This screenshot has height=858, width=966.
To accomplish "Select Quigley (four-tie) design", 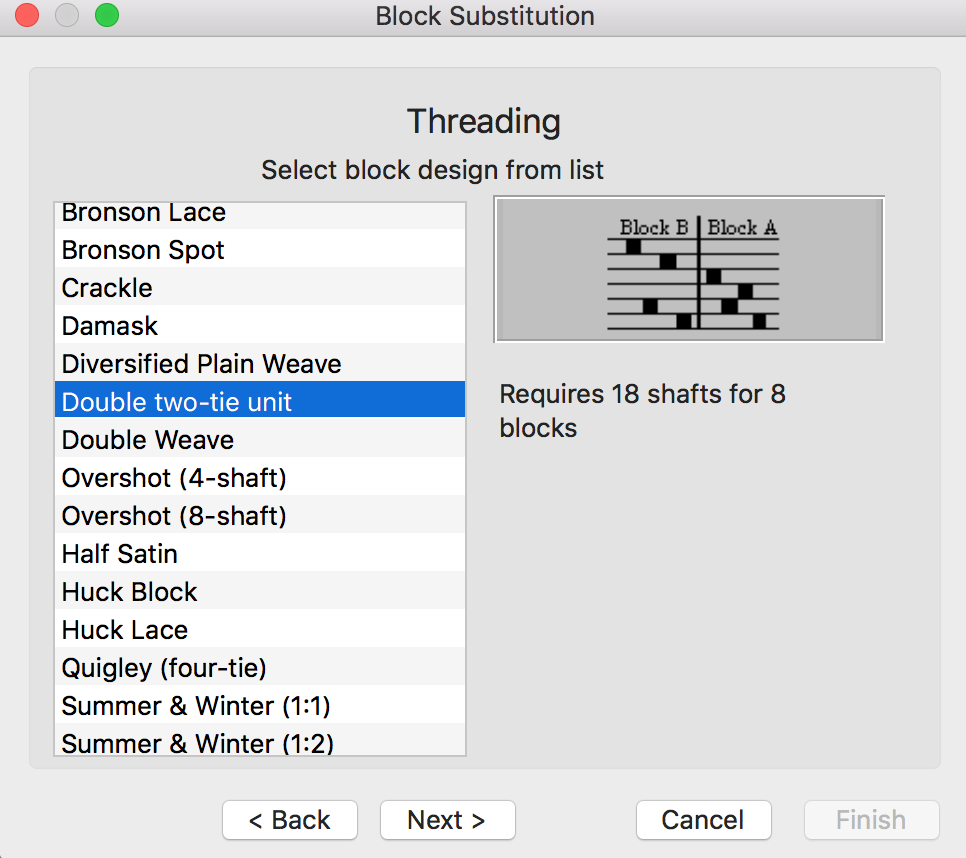I will coord(164,668).
